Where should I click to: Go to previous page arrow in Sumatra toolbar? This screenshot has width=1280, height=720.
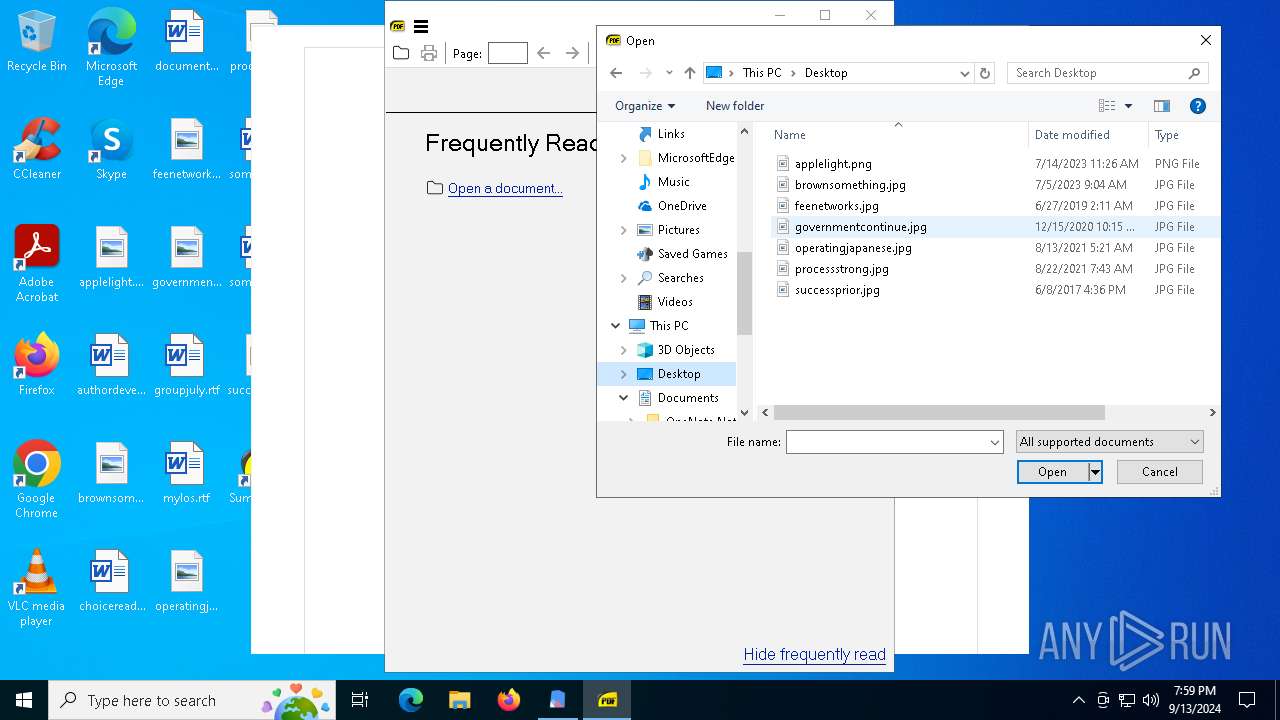click(543, 53)
